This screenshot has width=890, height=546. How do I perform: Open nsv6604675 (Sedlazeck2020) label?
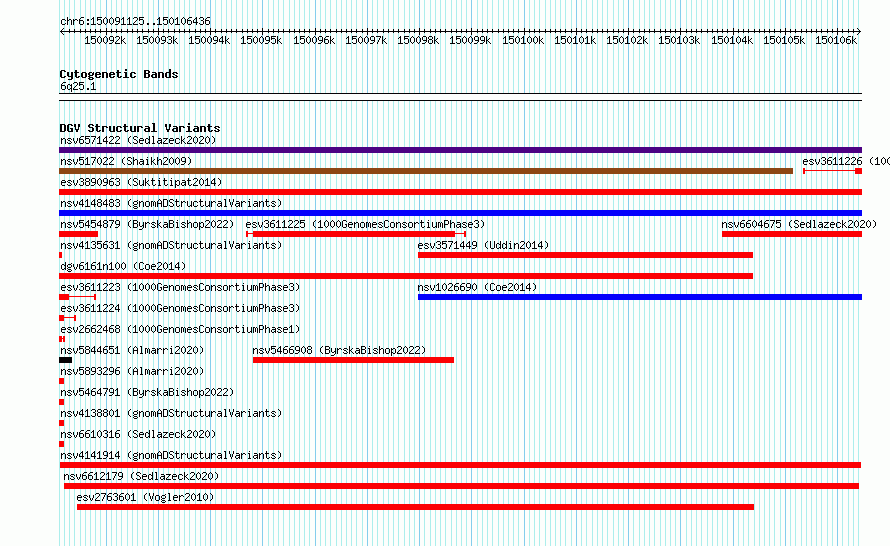point(799,224)
